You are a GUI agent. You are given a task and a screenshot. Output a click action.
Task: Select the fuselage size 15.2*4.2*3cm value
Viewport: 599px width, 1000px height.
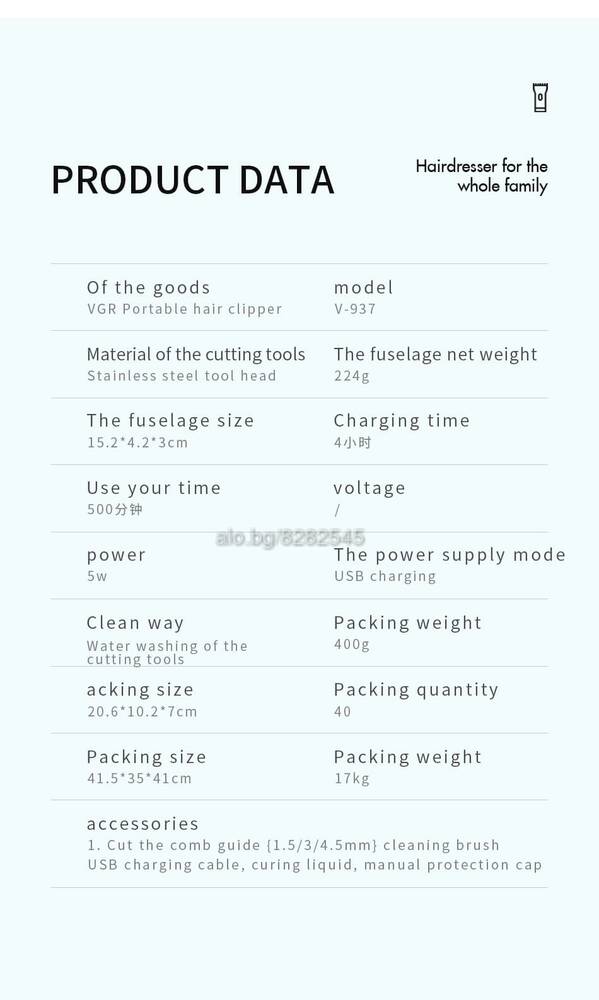tap(138, 443)
